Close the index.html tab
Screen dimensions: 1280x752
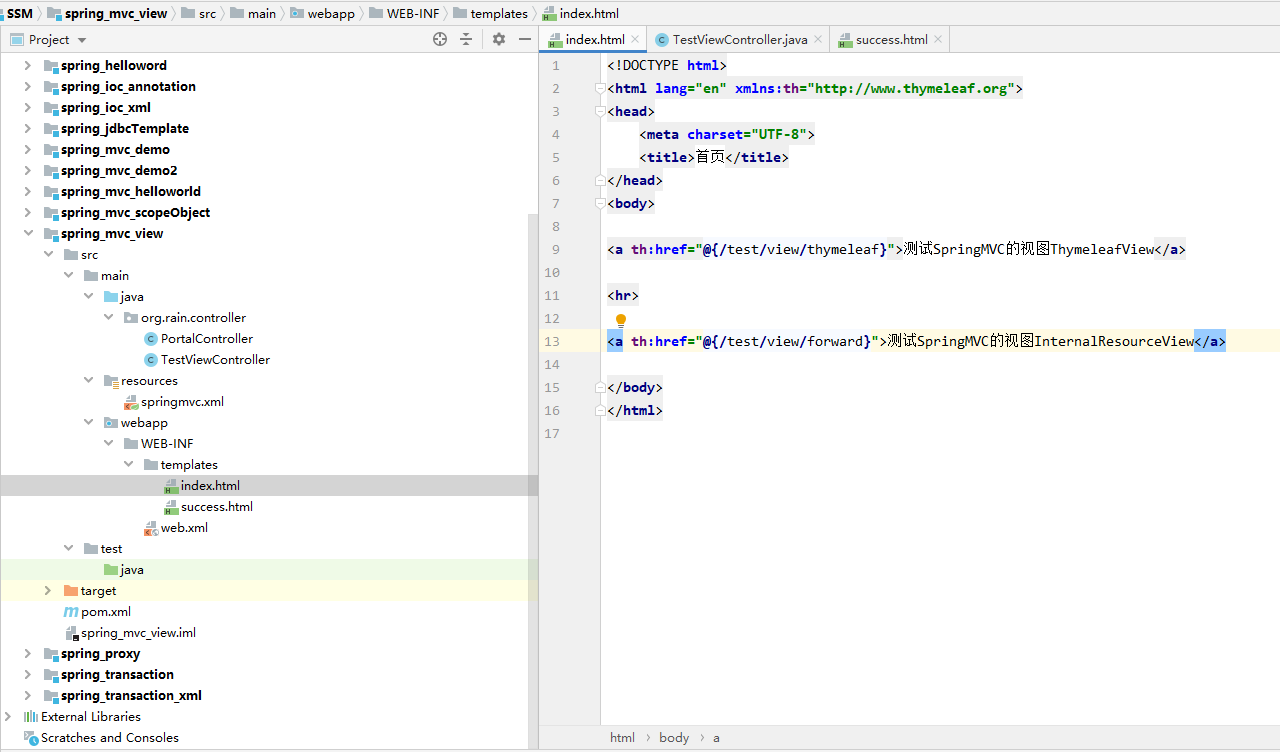pyautogui.click(x=635, y=40)
